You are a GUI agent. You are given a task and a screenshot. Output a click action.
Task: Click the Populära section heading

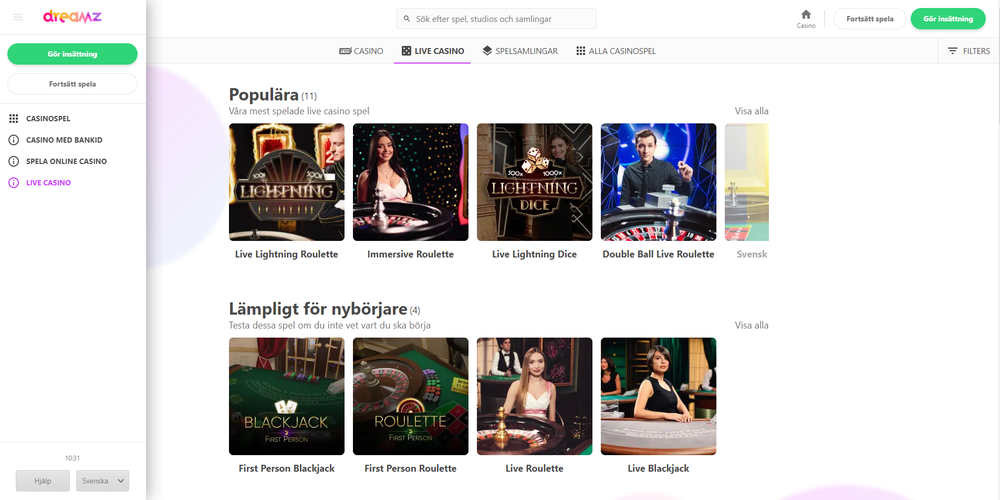(x=263, y=95)
